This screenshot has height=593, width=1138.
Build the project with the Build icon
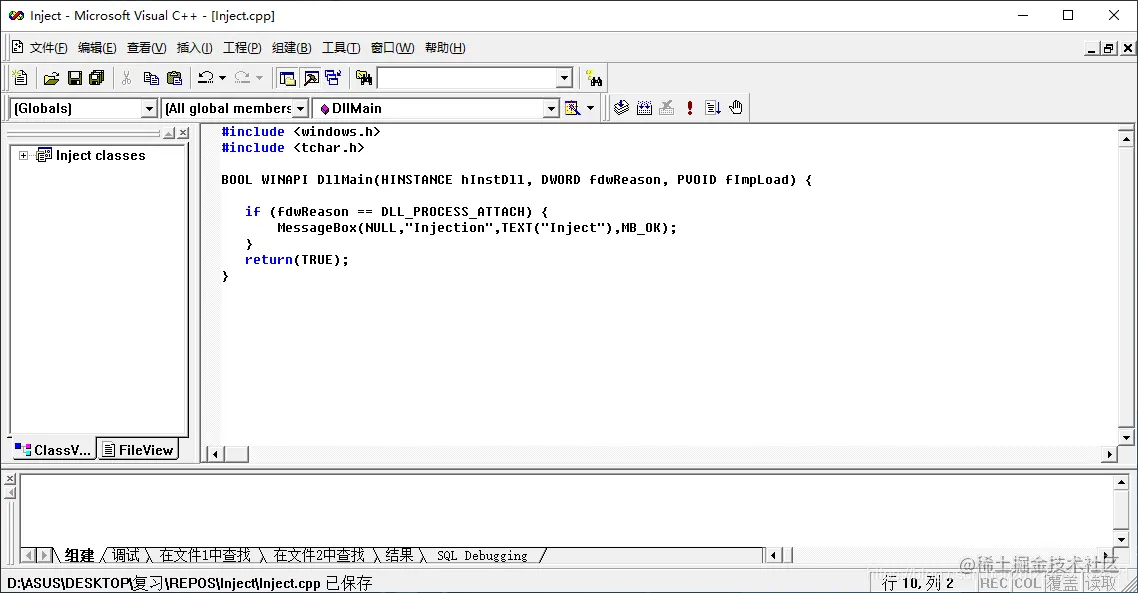(644, 108)
